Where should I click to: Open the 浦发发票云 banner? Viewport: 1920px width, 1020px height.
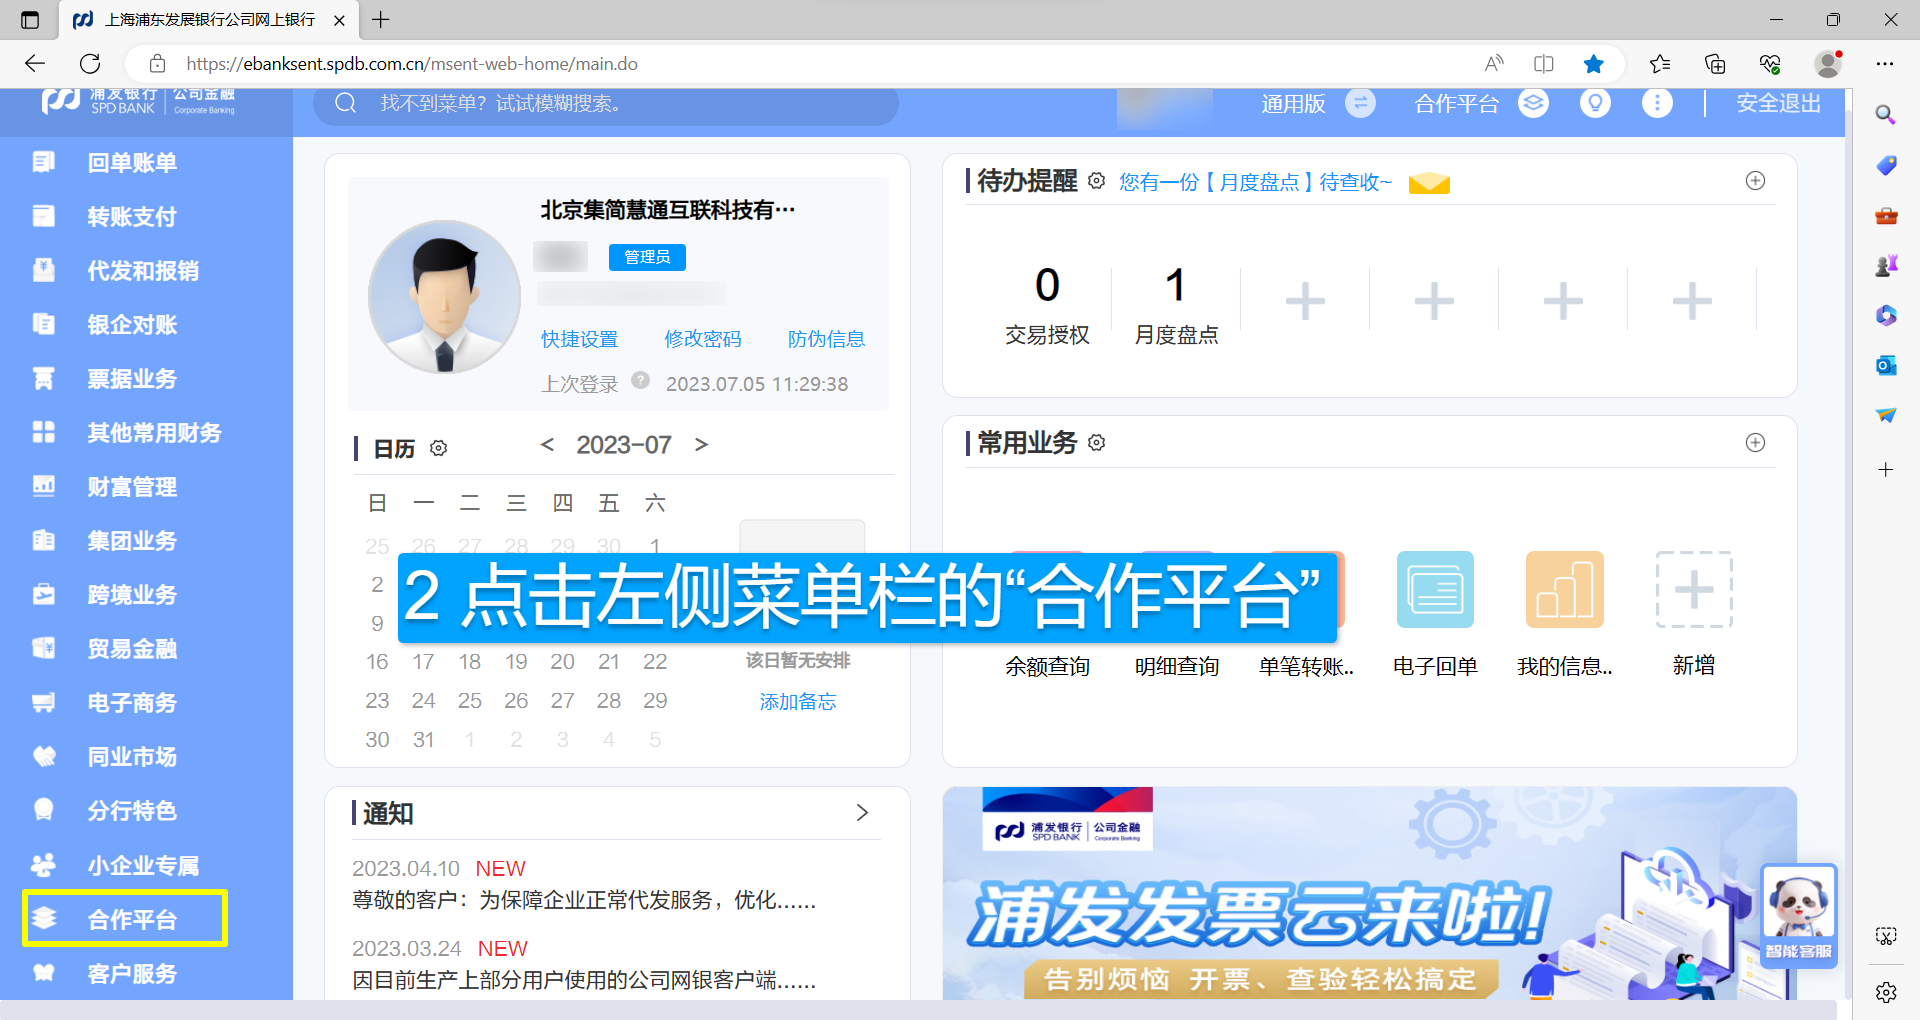1369,893
